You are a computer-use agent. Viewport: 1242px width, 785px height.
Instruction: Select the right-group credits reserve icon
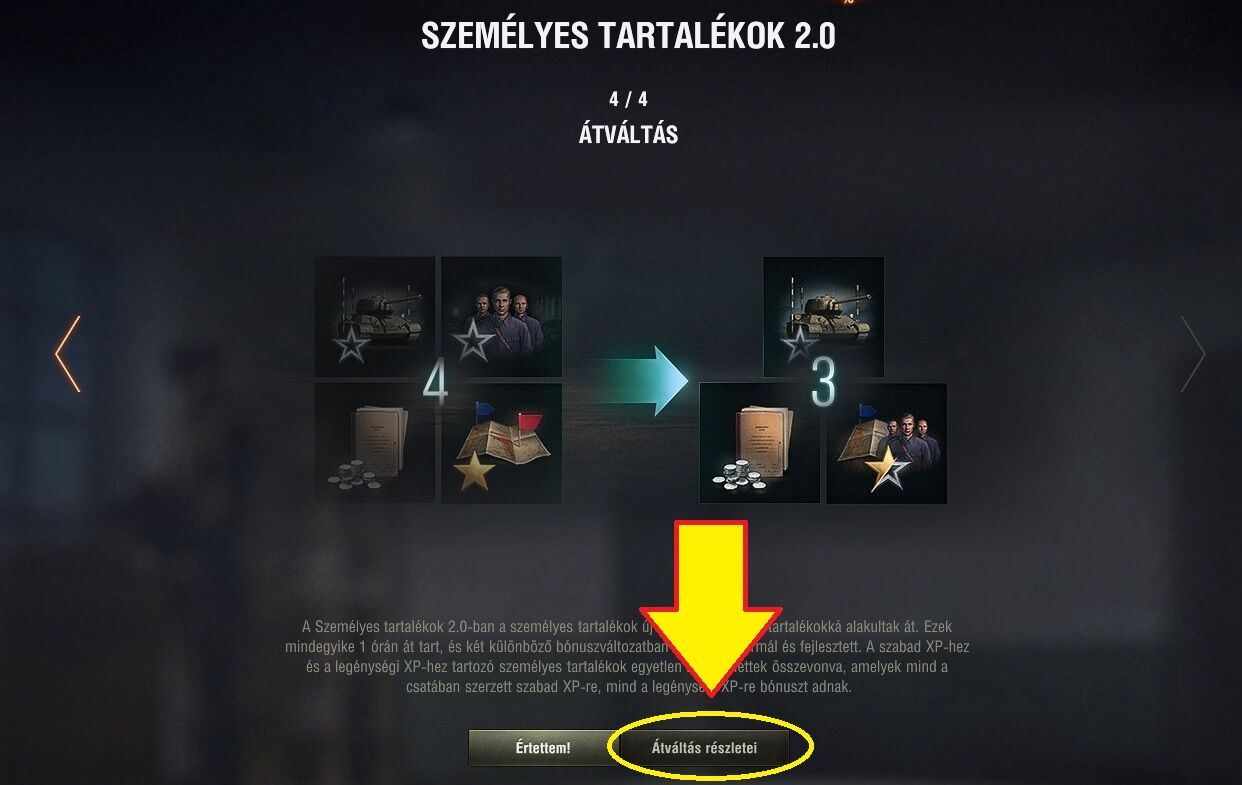click(760, 443)
